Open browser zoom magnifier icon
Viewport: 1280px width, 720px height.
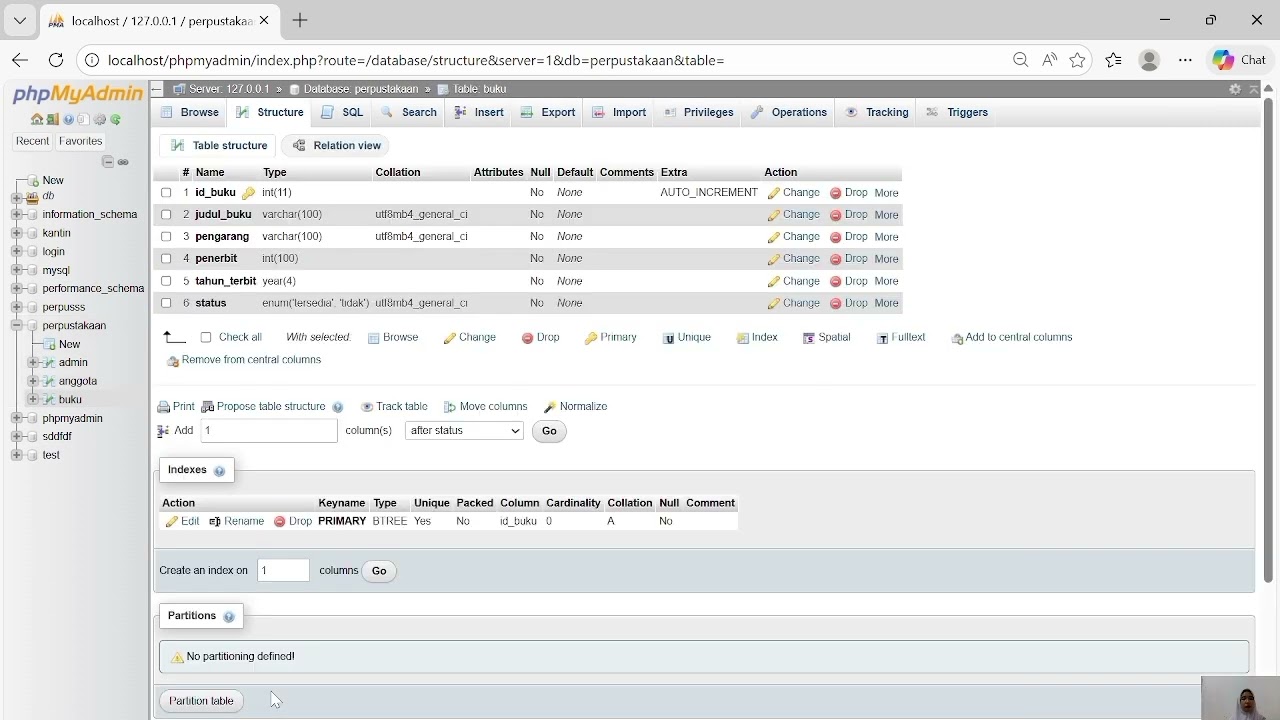point(1020,60)
